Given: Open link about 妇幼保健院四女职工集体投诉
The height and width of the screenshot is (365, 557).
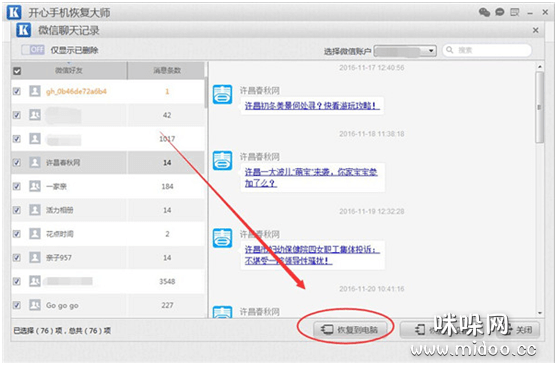Looking at the screenshot, I should click(312, 255).
